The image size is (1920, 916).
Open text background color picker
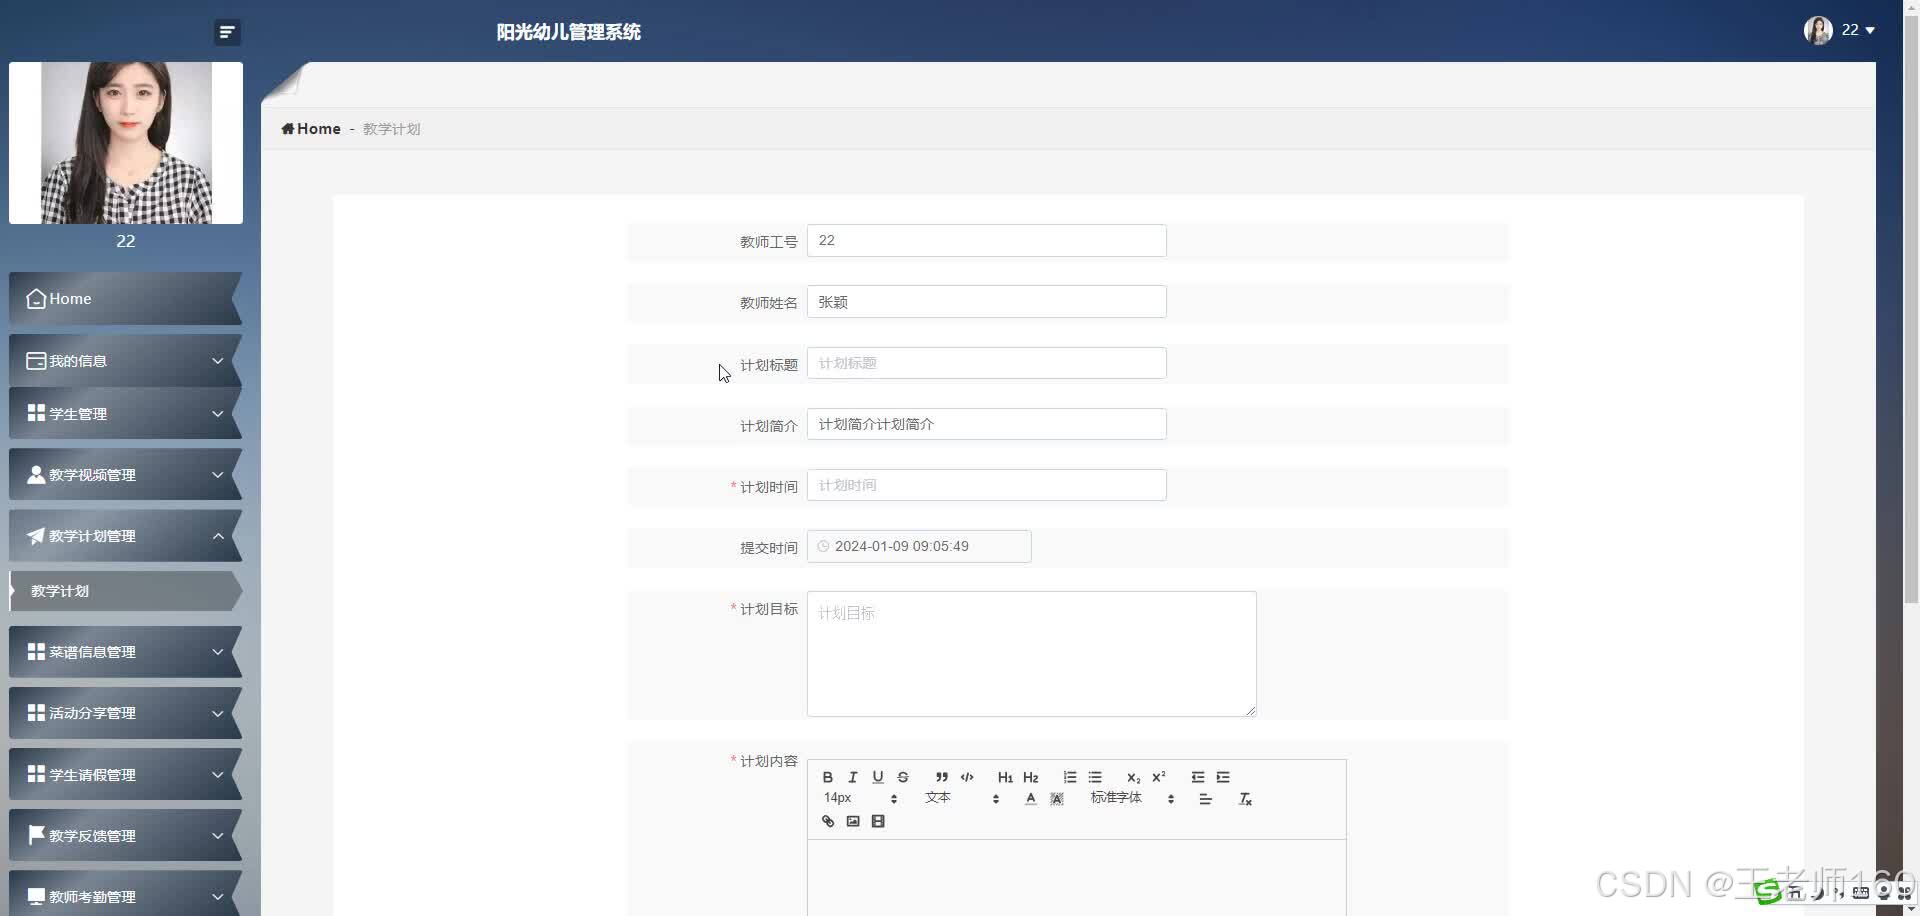coord(1057,799)
